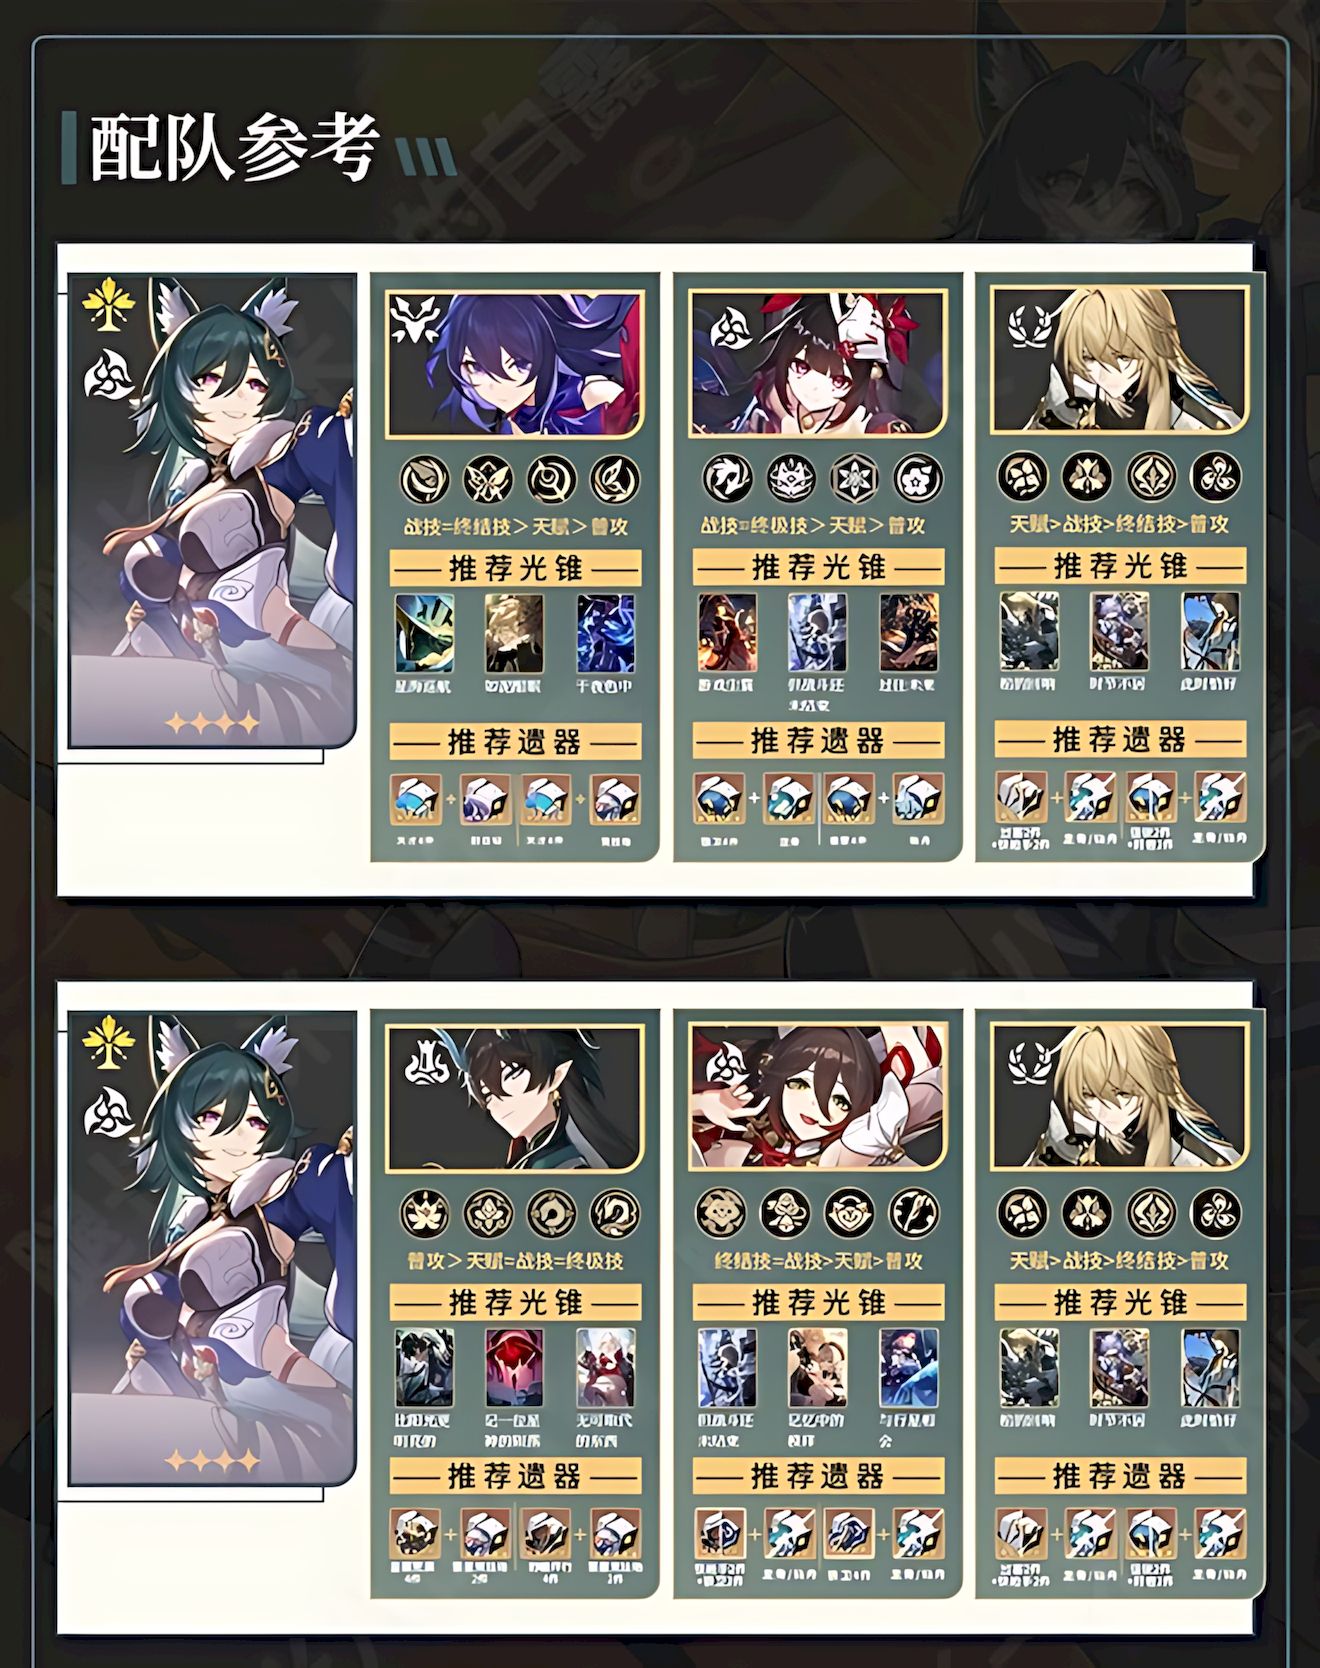Click the last relic icon in Seele's recommended relics
The height and width of the screenshot is (1668, 1320).
[615, 799]
